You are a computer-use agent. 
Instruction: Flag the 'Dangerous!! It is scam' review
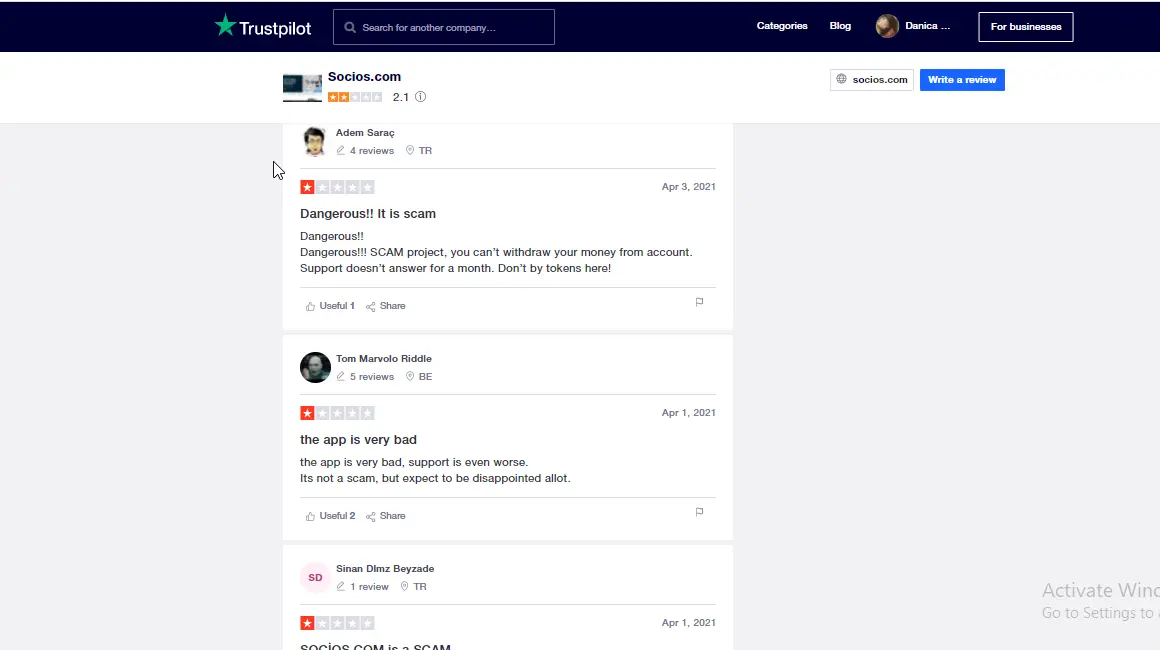pyautogui.click(x=699, y=302)
